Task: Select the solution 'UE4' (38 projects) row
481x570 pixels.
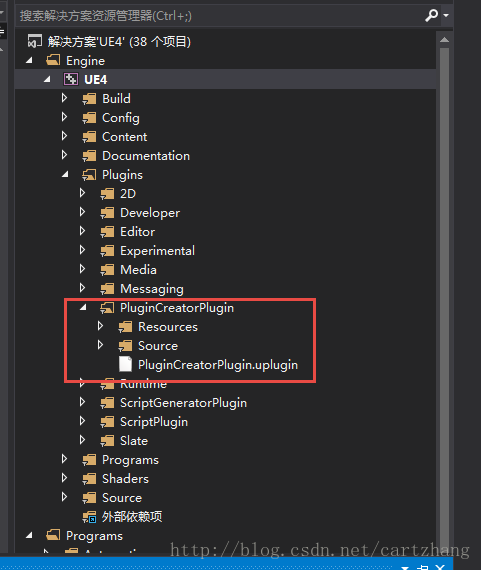Action: [225, 41]
